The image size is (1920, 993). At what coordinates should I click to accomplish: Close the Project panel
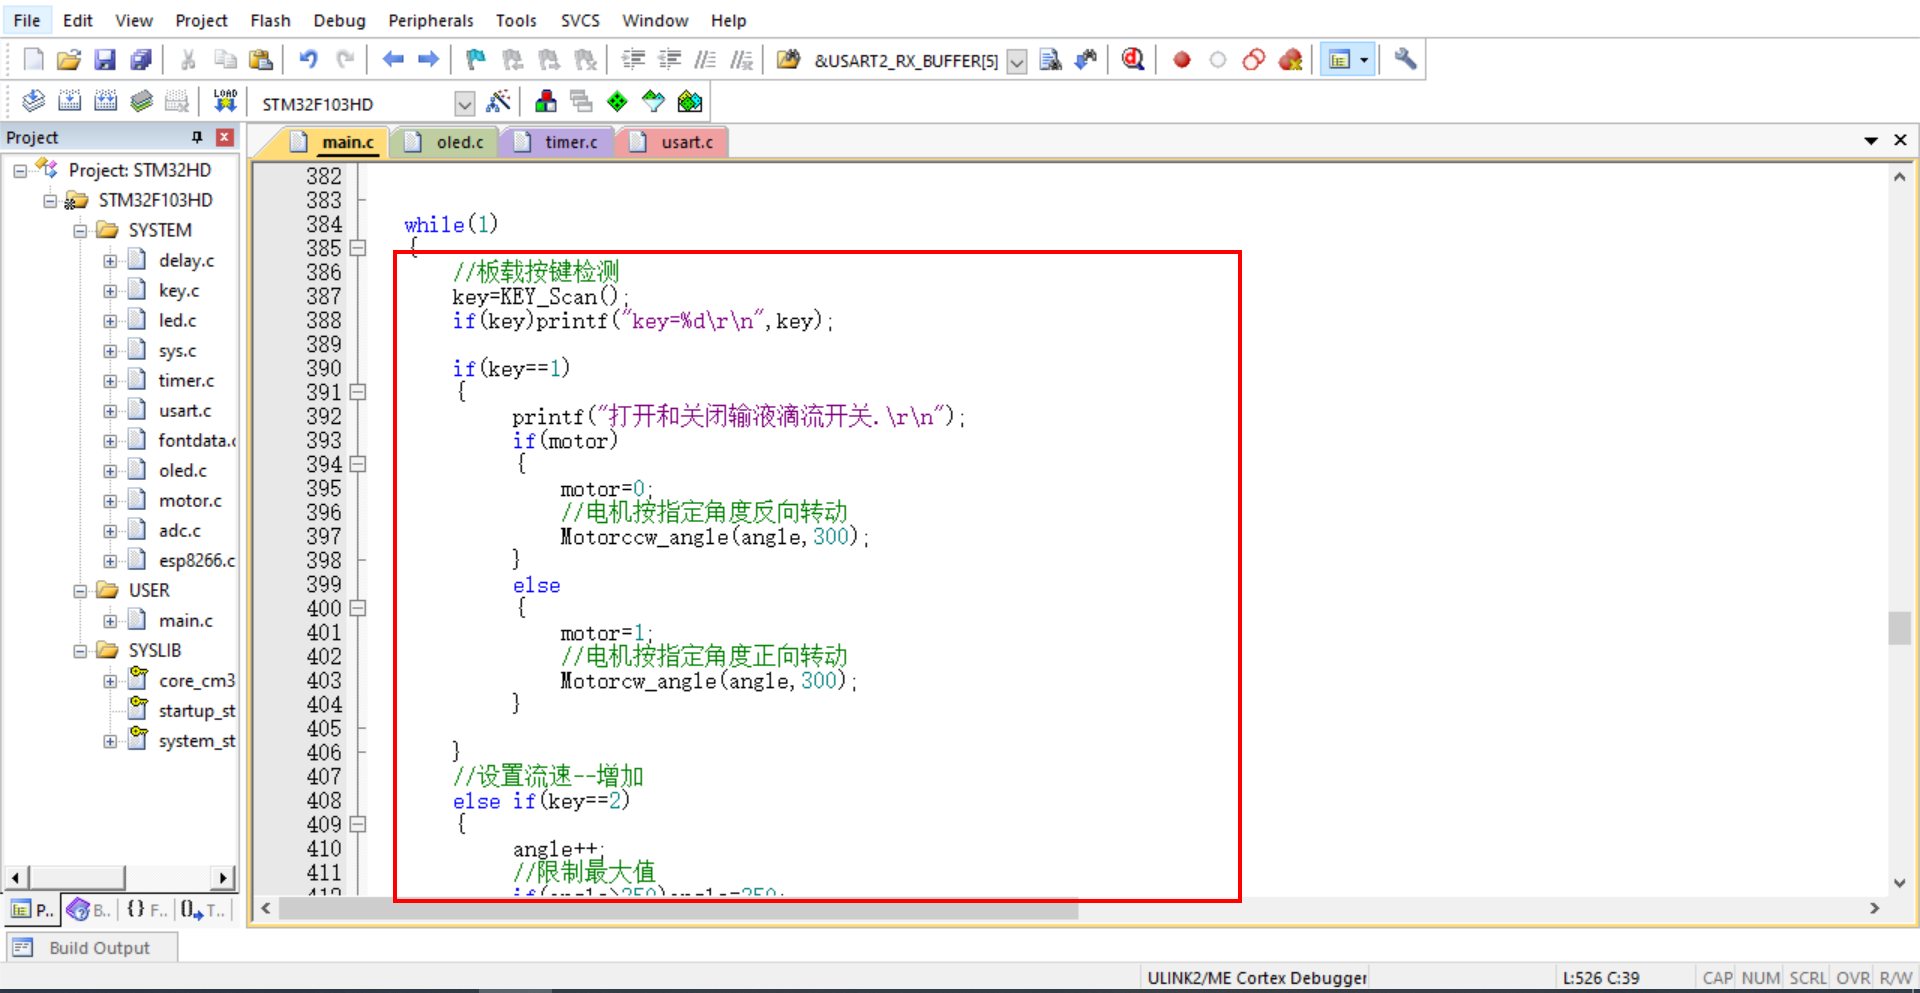(x=225, y=137)
